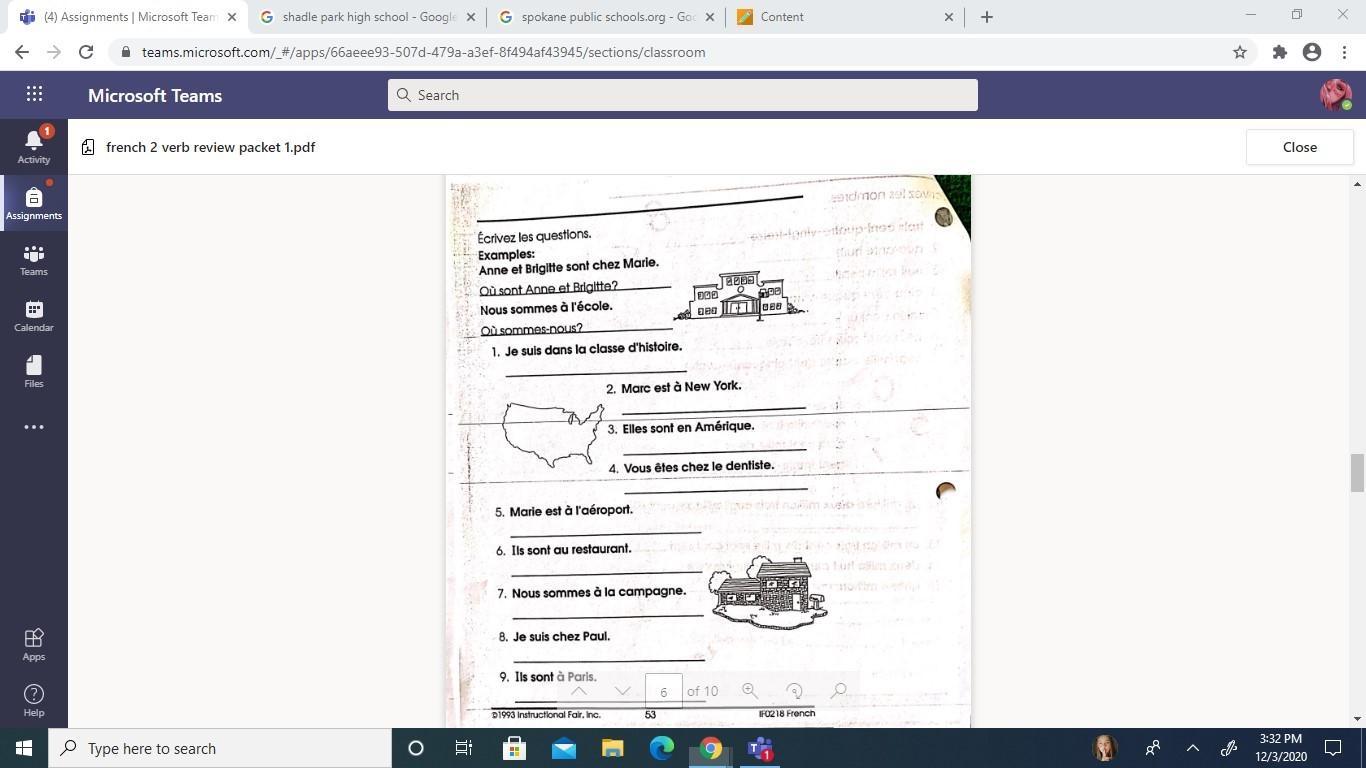Switch to the Content browser tab

click(x=844, y=17)
